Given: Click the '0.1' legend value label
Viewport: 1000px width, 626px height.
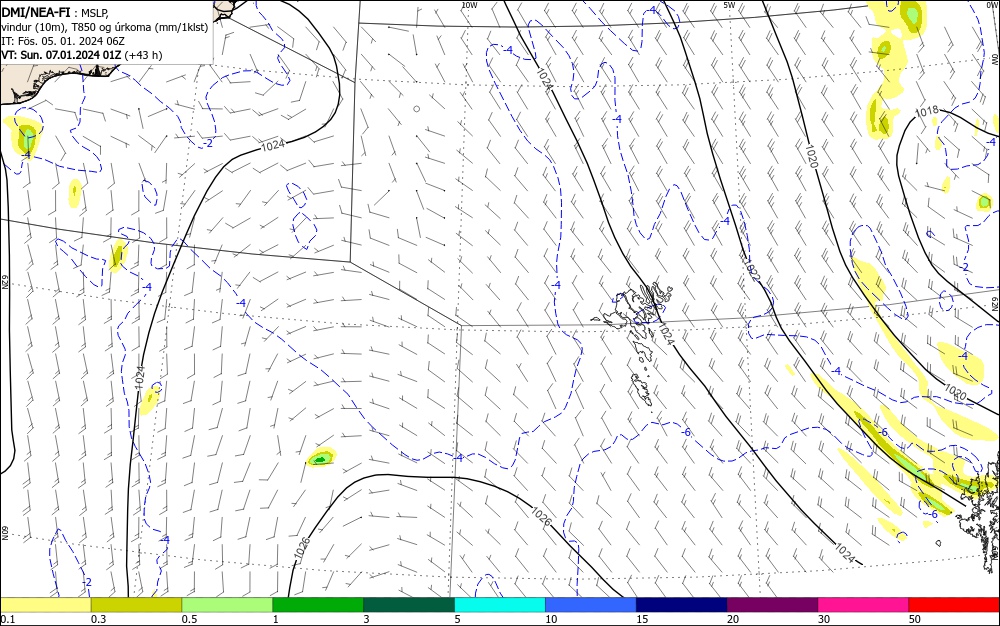Looking at the screenshot, I should [8, 619].
